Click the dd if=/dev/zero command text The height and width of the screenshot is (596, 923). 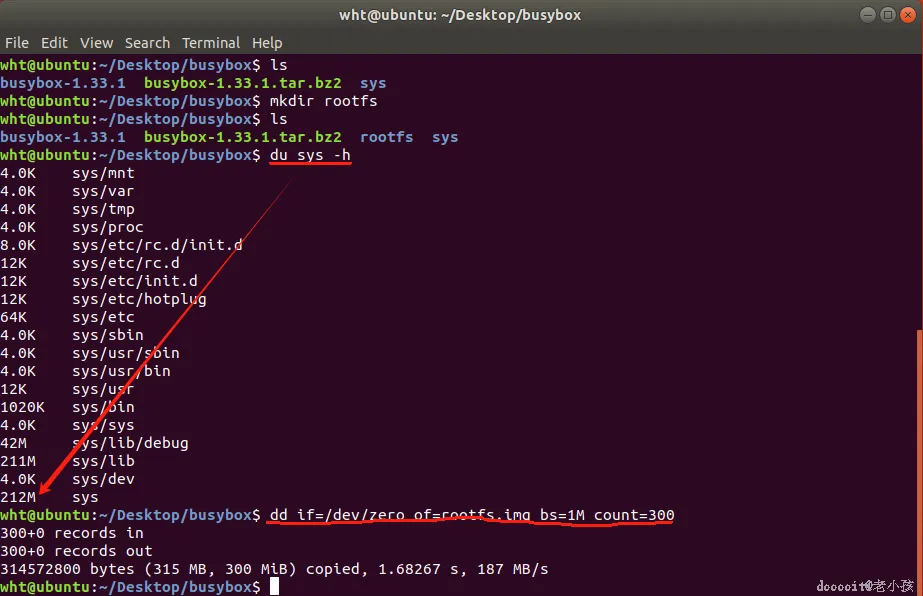(472, 515)
